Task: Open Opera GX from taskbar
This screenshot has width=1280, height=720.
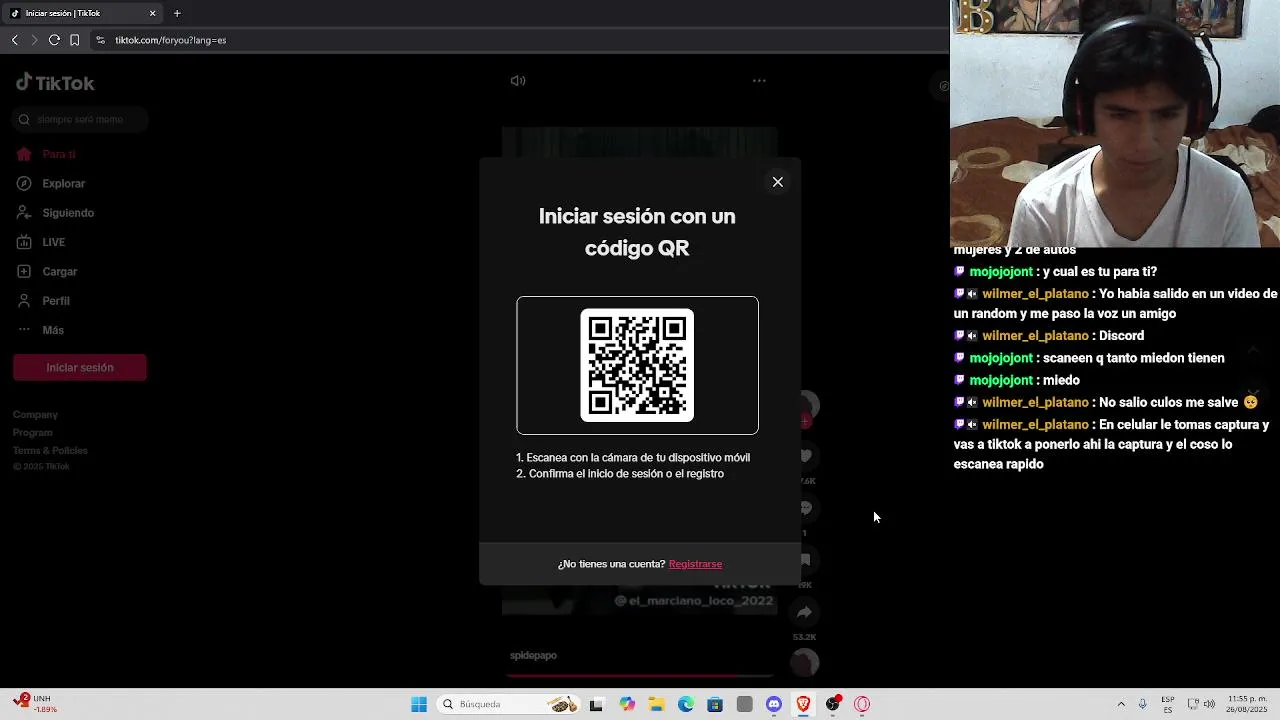Action: click(x=862, y=704)
